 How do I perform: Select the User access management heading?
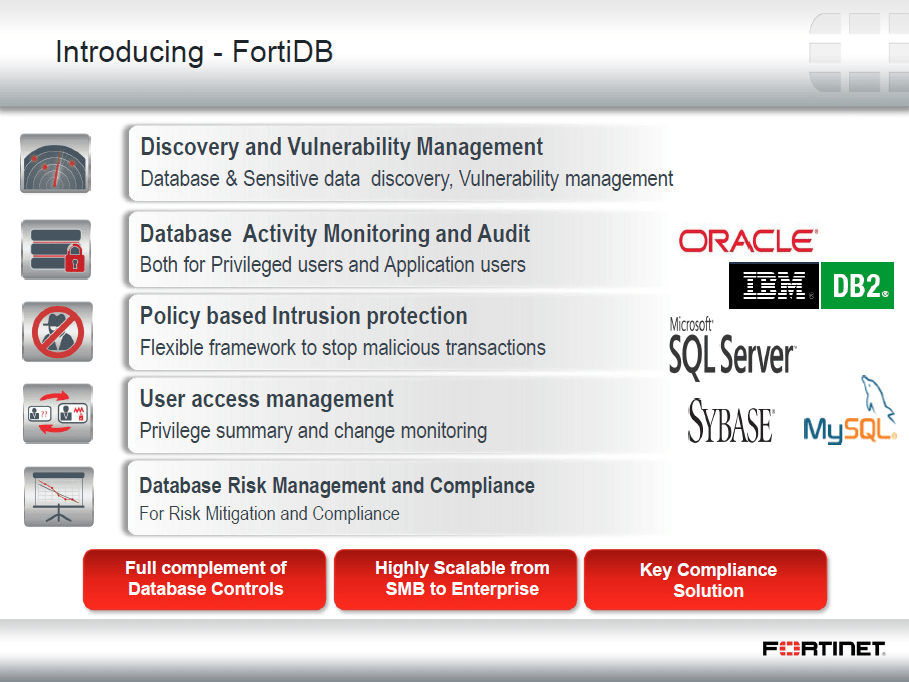[266, 399]
